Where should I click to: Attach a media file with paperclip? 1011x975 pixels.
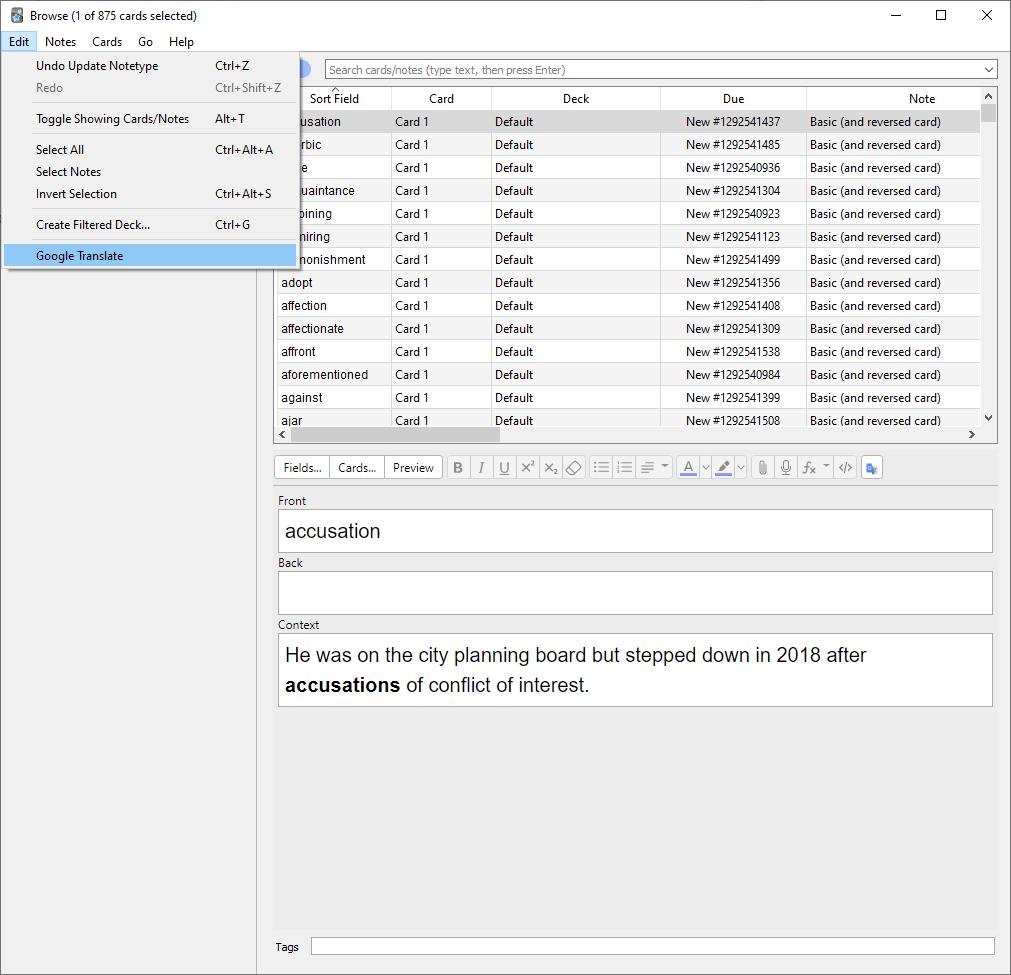[762, 468]
